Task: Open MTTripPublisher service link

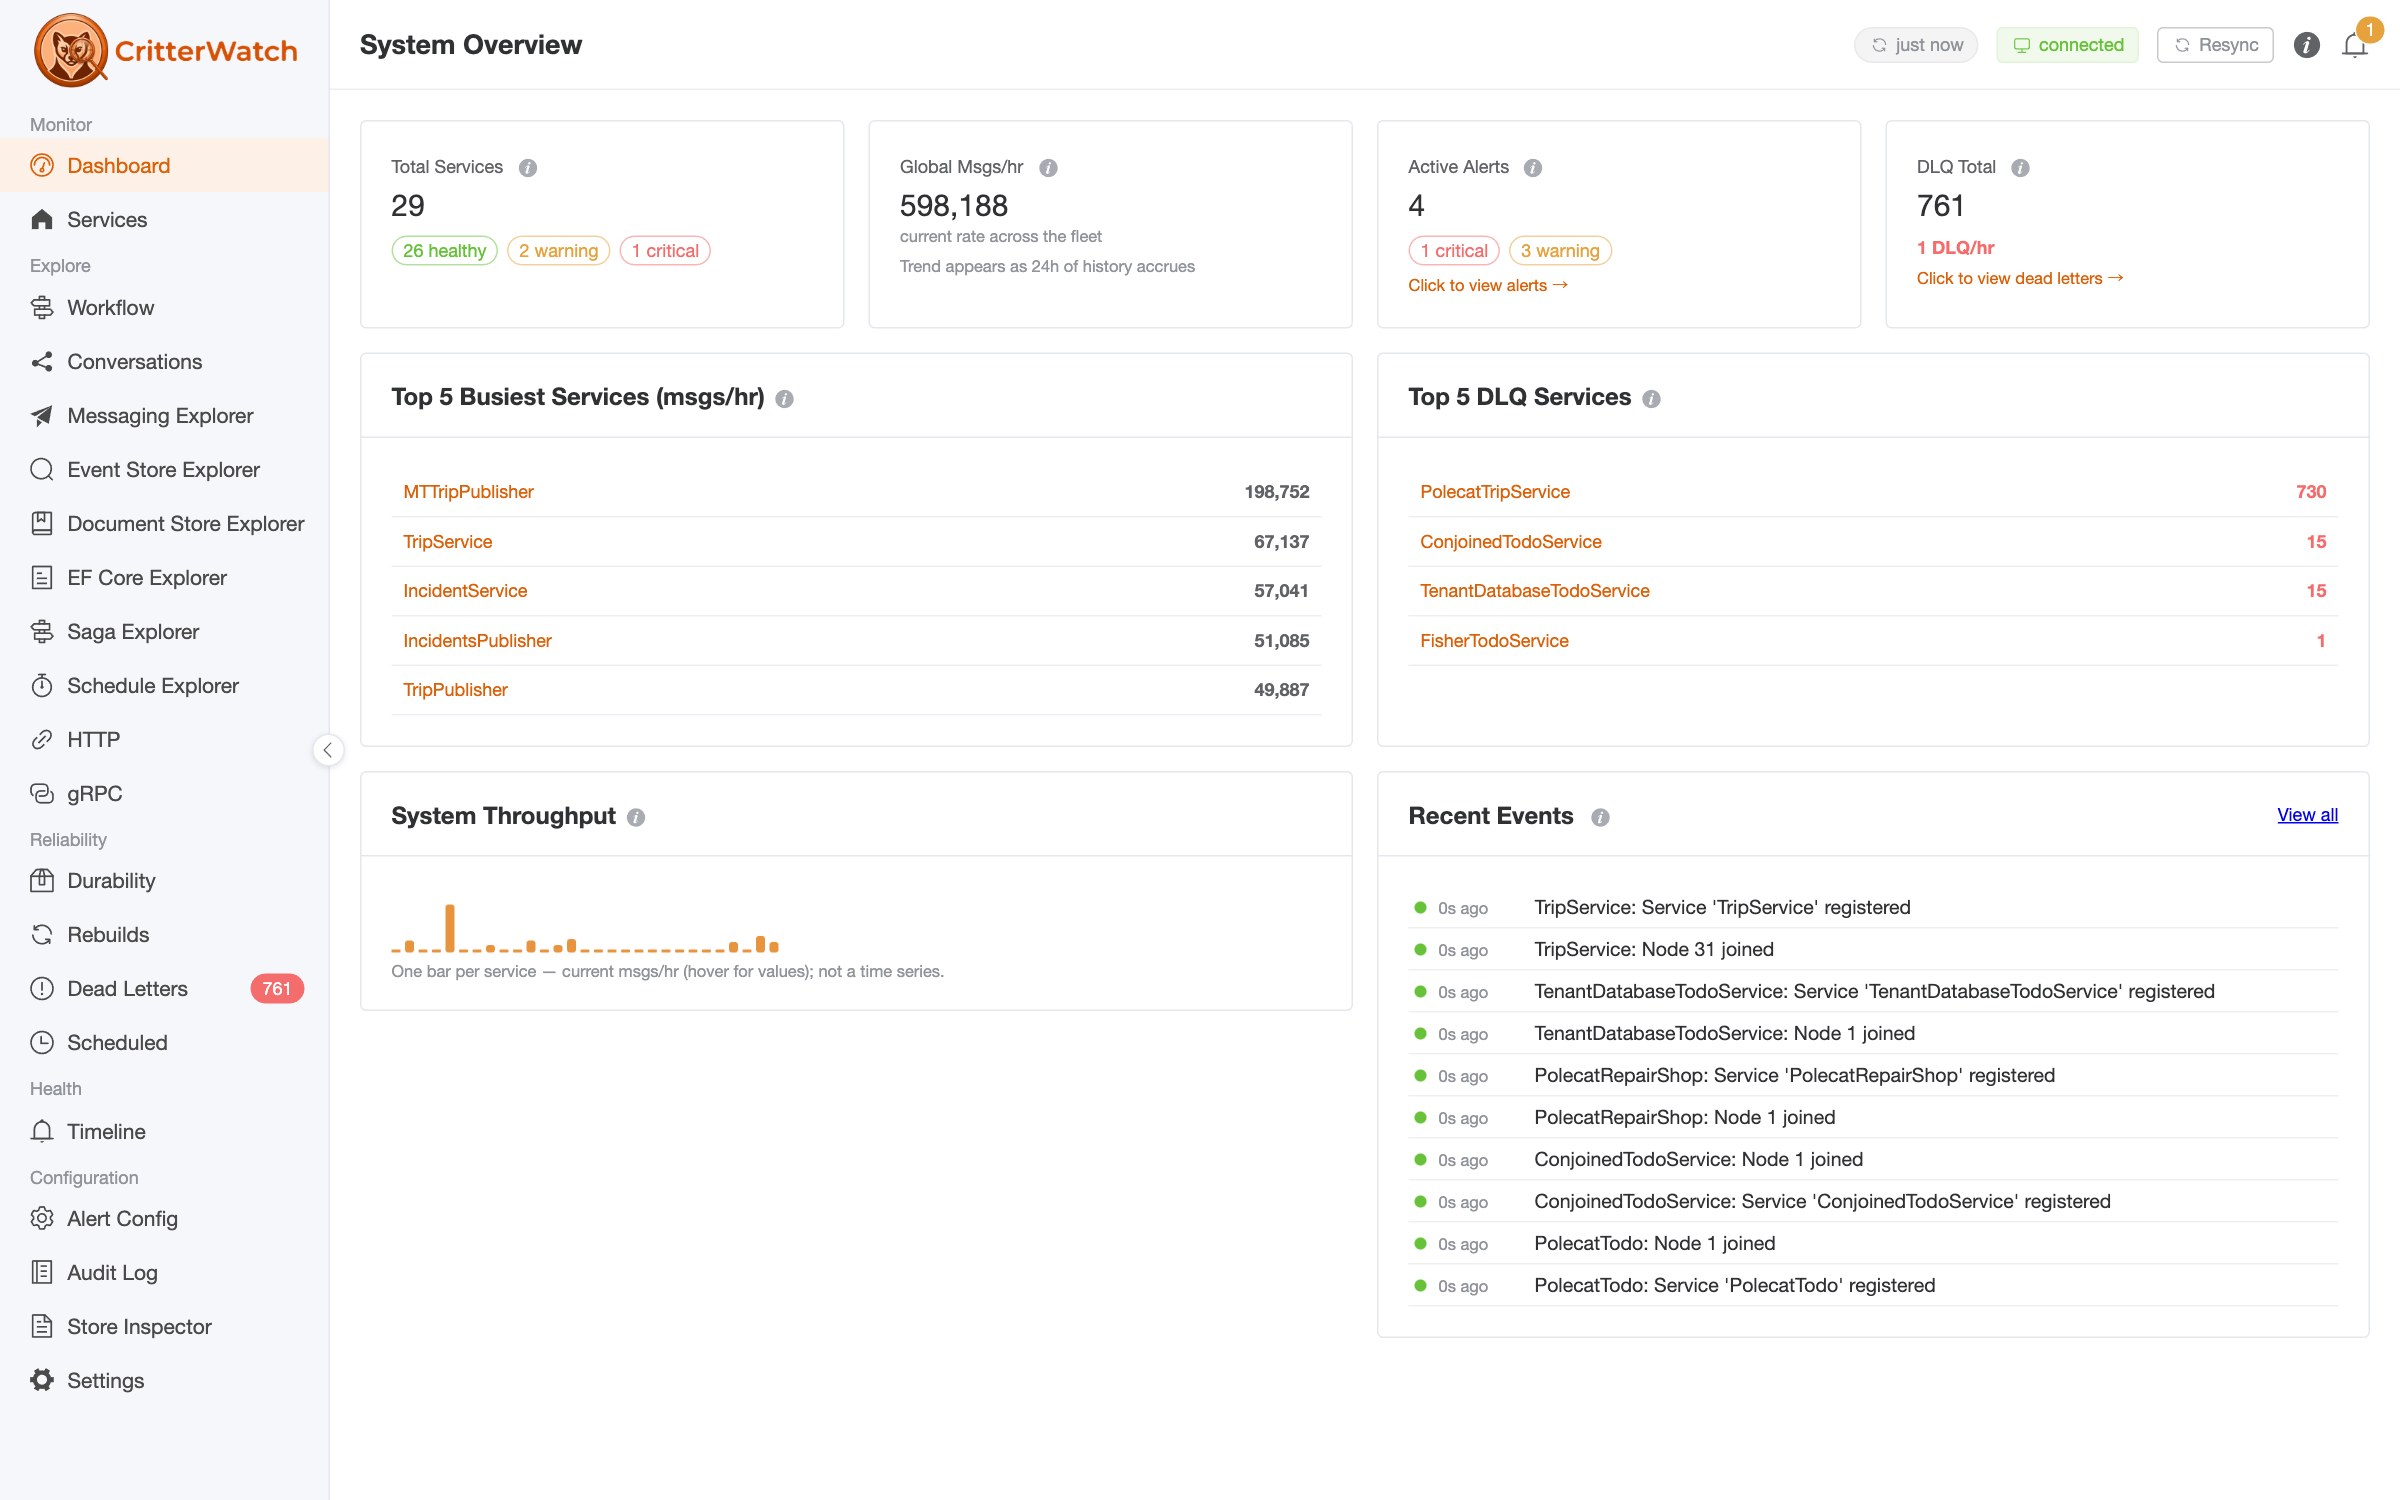Action: (468, 492)
